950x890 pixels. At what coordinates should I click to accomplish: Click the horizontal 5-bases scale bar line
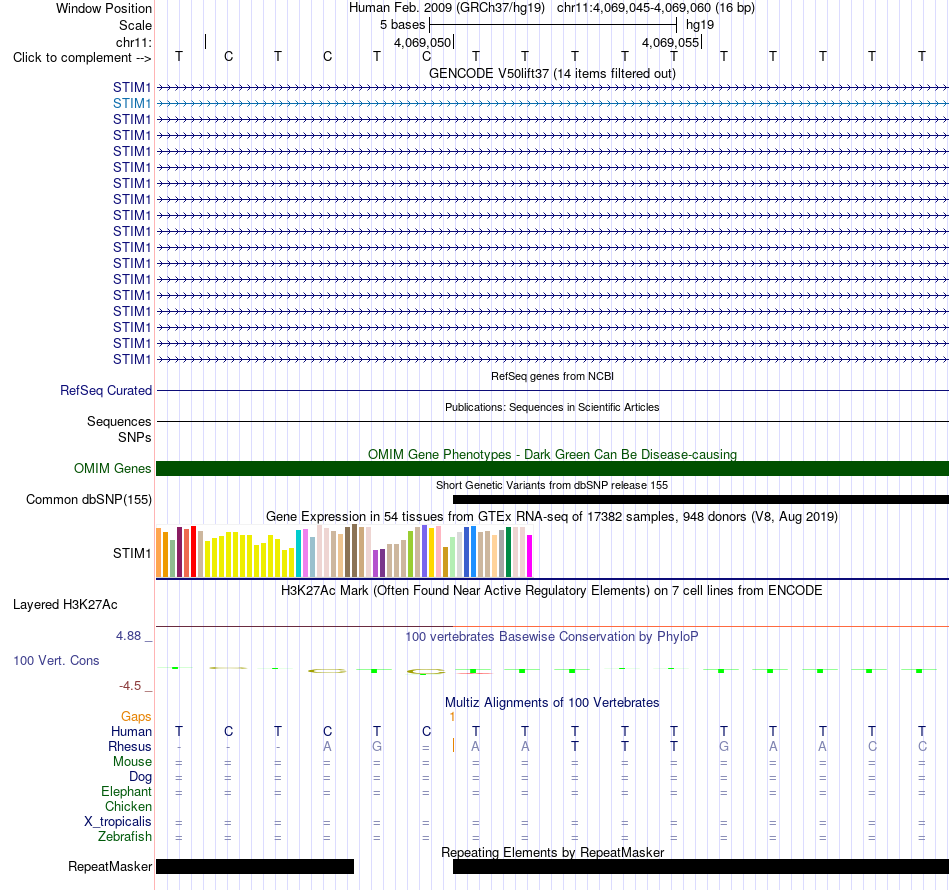pyautogui.click(x=553, y=25)
